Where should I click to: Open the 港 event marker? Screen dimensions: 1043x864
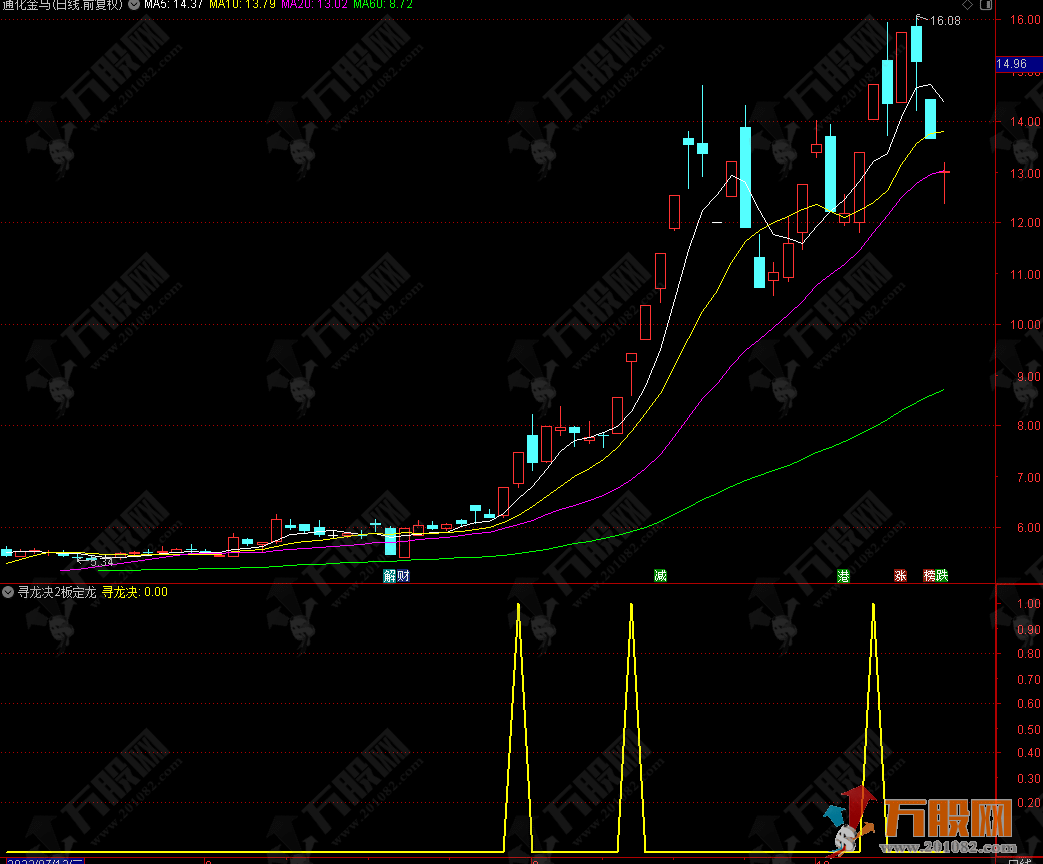[x=843, y=576]
